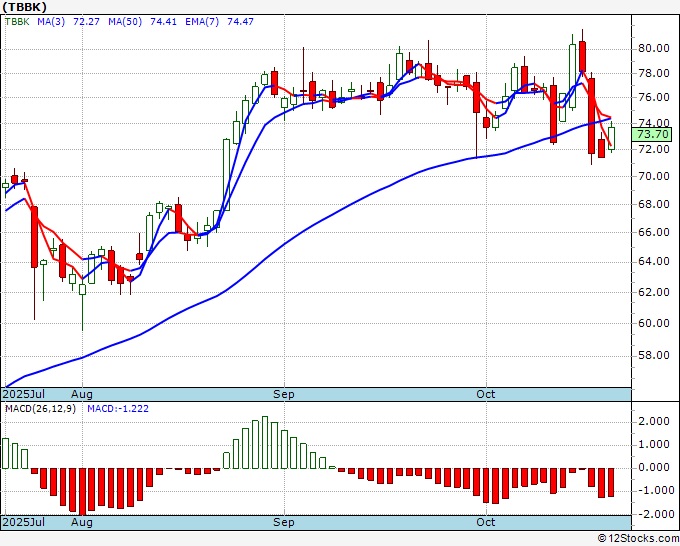Click the 66.00 price axis label

click(x=654, y=232)
